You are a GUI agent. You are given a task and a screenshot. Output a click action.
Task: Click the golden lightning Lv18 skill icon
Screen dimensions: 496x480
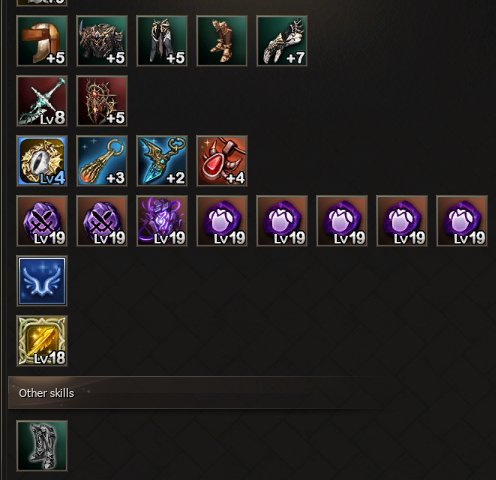42,341
